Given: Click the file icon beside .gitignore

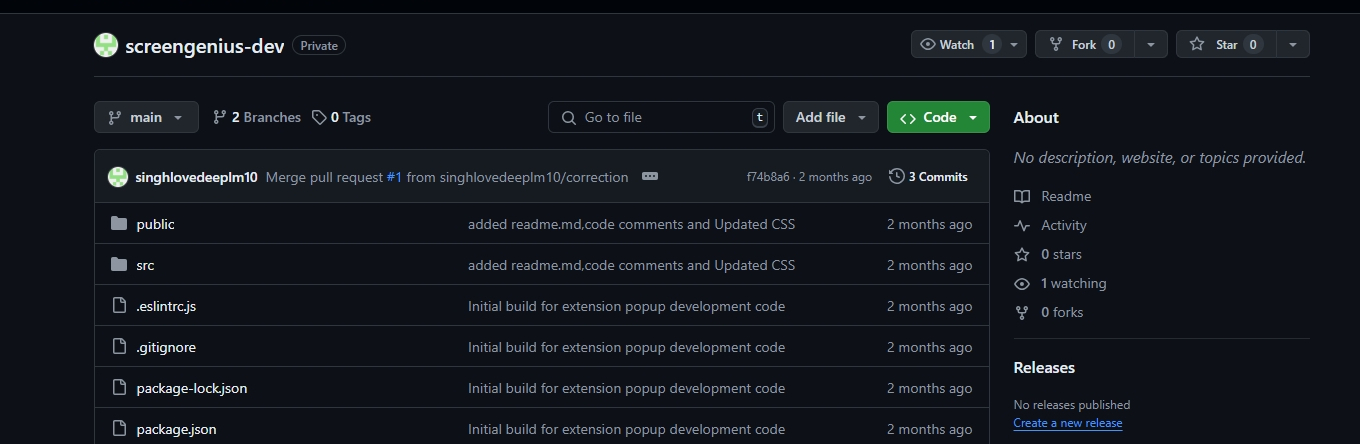Looking at the screenshot, I should pyautogui.click(x=120, y=347).
